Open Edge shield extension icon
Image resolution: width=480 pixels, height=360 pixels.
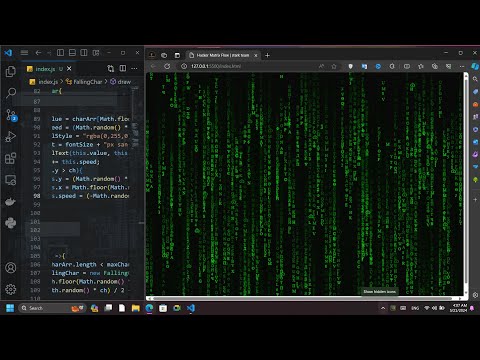(350, 66)
